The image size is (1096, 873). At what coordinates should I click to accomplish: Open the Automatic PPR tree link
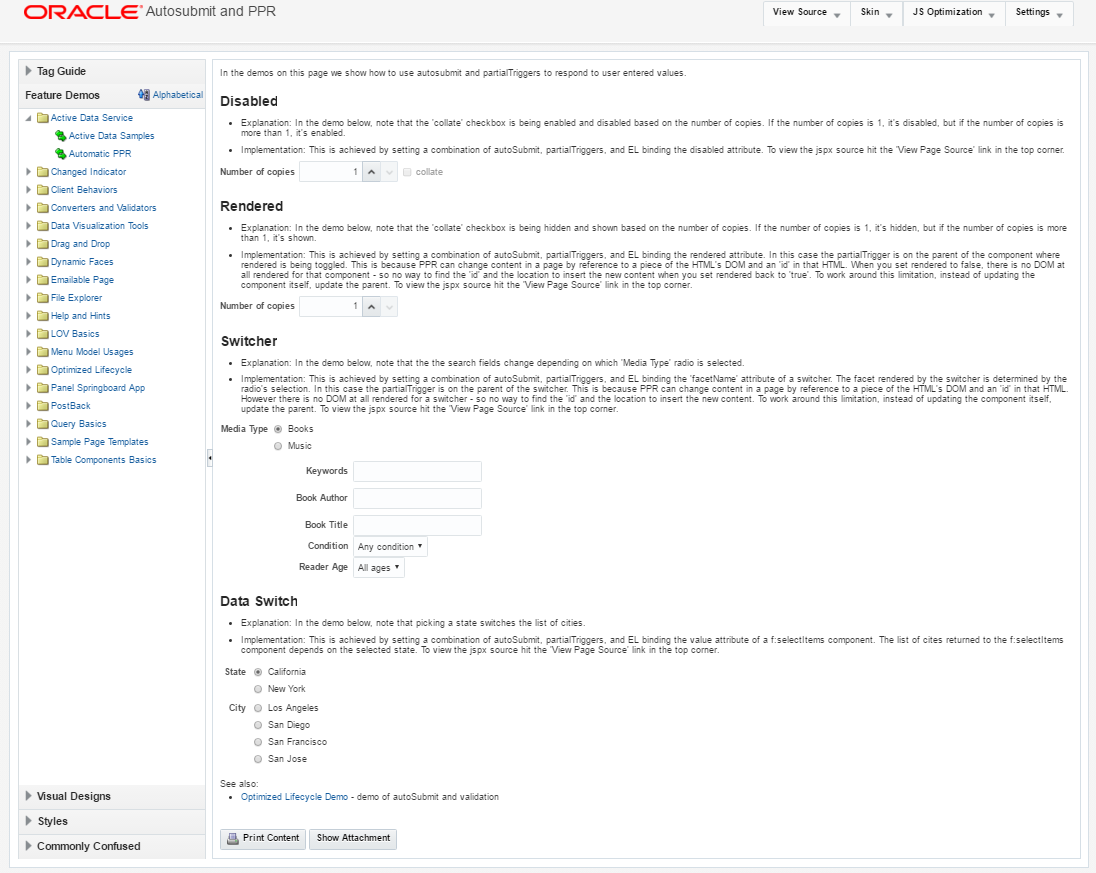coord(100,154)
